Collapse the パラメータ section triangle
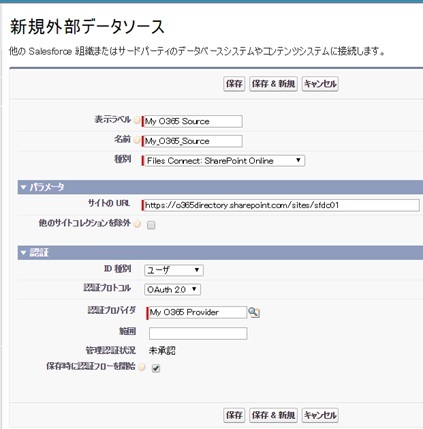Viewport: 423px width, 429px height. point(23,187)
